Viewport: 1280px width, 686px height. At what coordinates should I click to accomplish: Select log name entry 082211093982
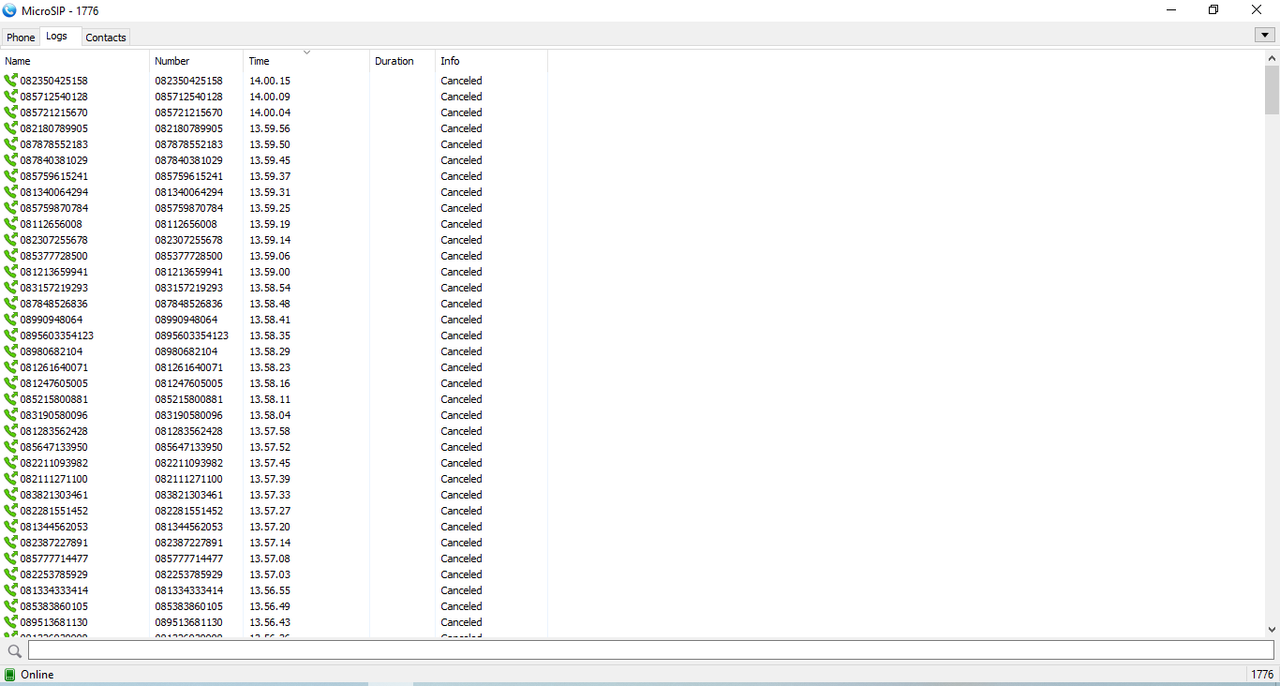pos(54,464)
